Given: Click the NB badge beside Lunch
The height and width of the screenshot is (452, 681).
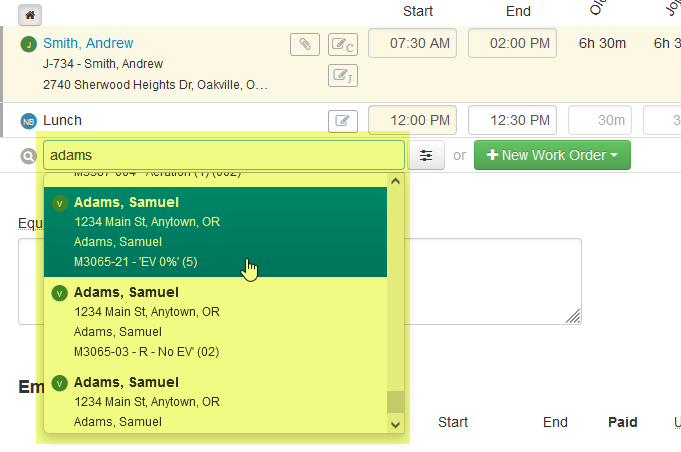Looking at the screenshot, I should 28,121.
